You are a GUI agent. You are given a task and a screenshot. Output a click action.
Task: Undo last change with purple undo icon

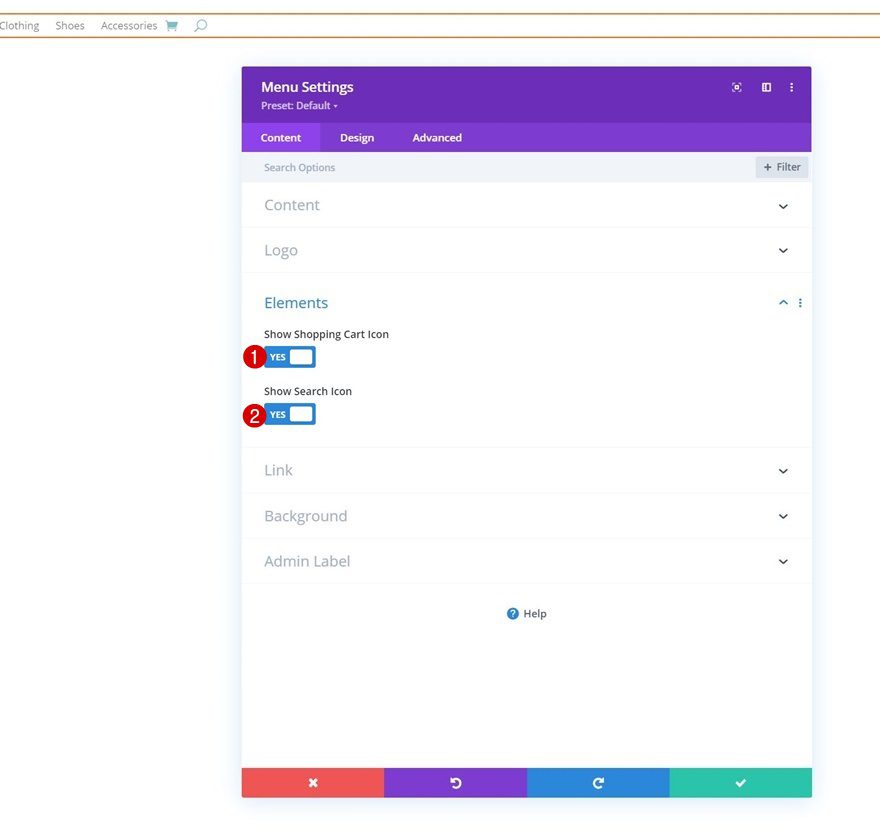(x=455, y=783)
